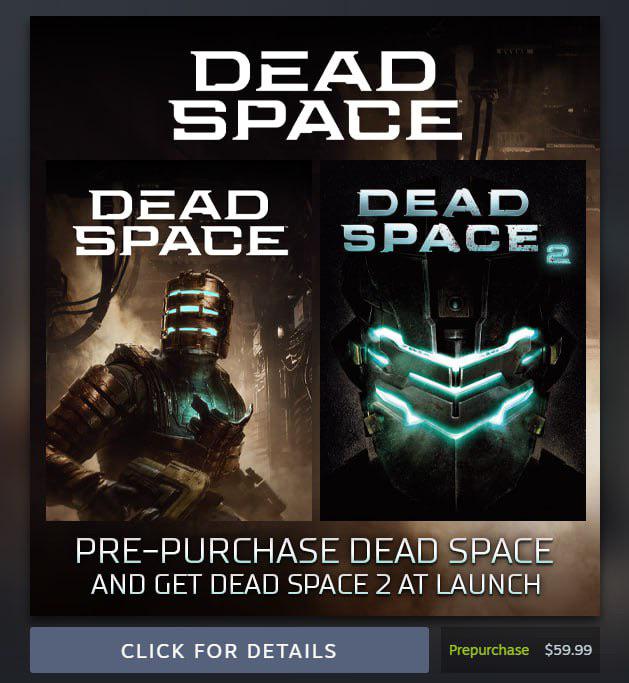Click the Dead Space 2 logo on the right cover
This screenshot has width=629, height=683.
tap(453, 227)
